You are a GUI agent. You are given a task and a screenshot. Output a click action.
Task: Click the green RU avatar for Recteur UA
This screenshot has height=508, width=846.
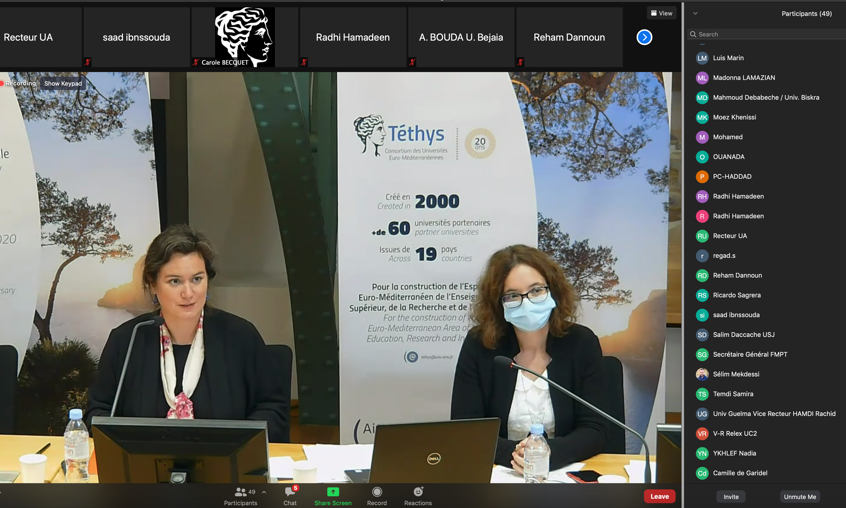pos(702,236)
